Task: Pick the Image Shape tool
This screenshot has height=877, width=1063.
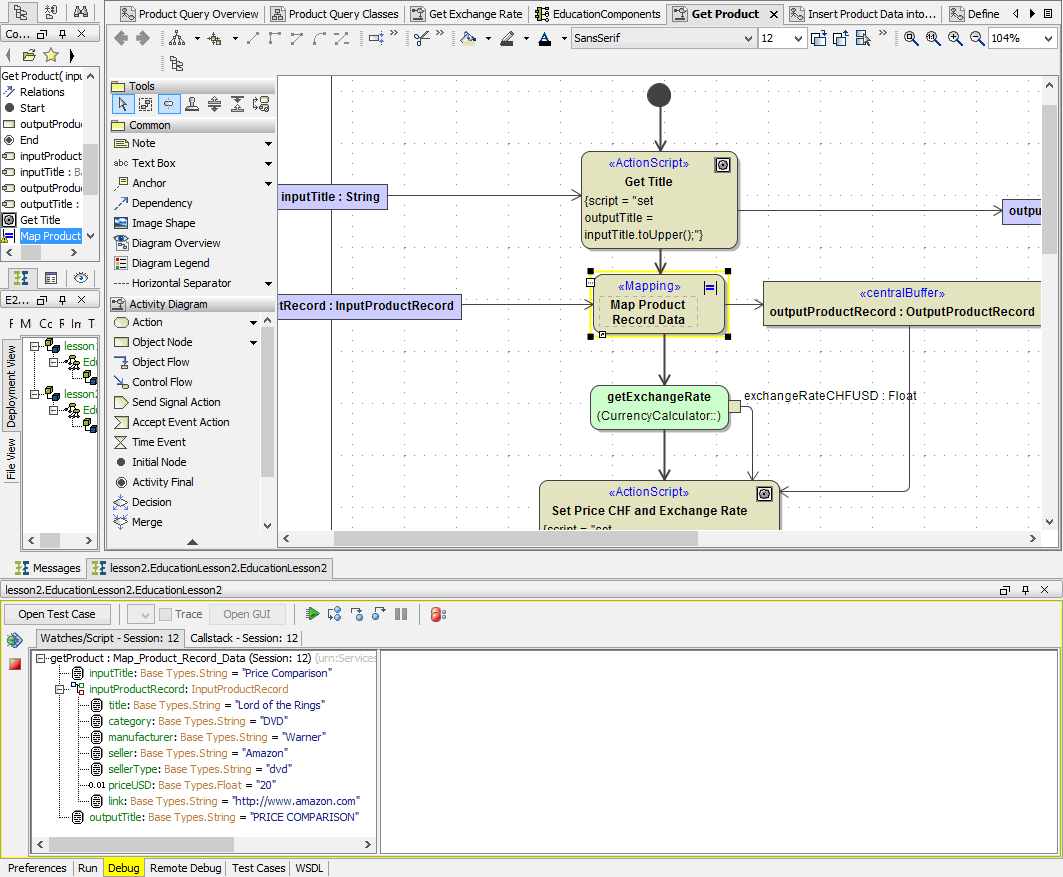Action: tap(163, 223)
